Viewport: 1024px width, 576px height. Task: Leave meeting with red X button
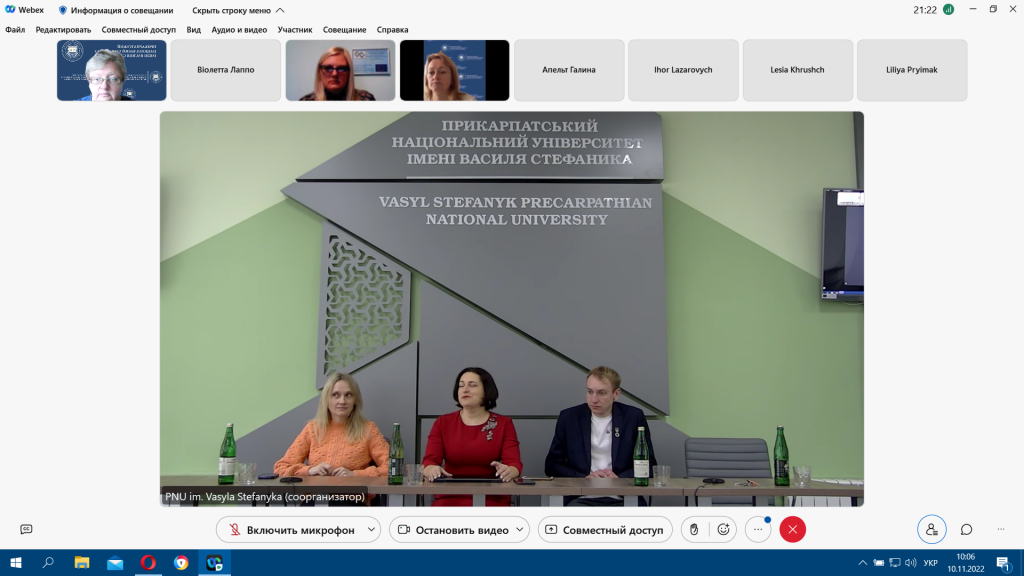point(792,530)
